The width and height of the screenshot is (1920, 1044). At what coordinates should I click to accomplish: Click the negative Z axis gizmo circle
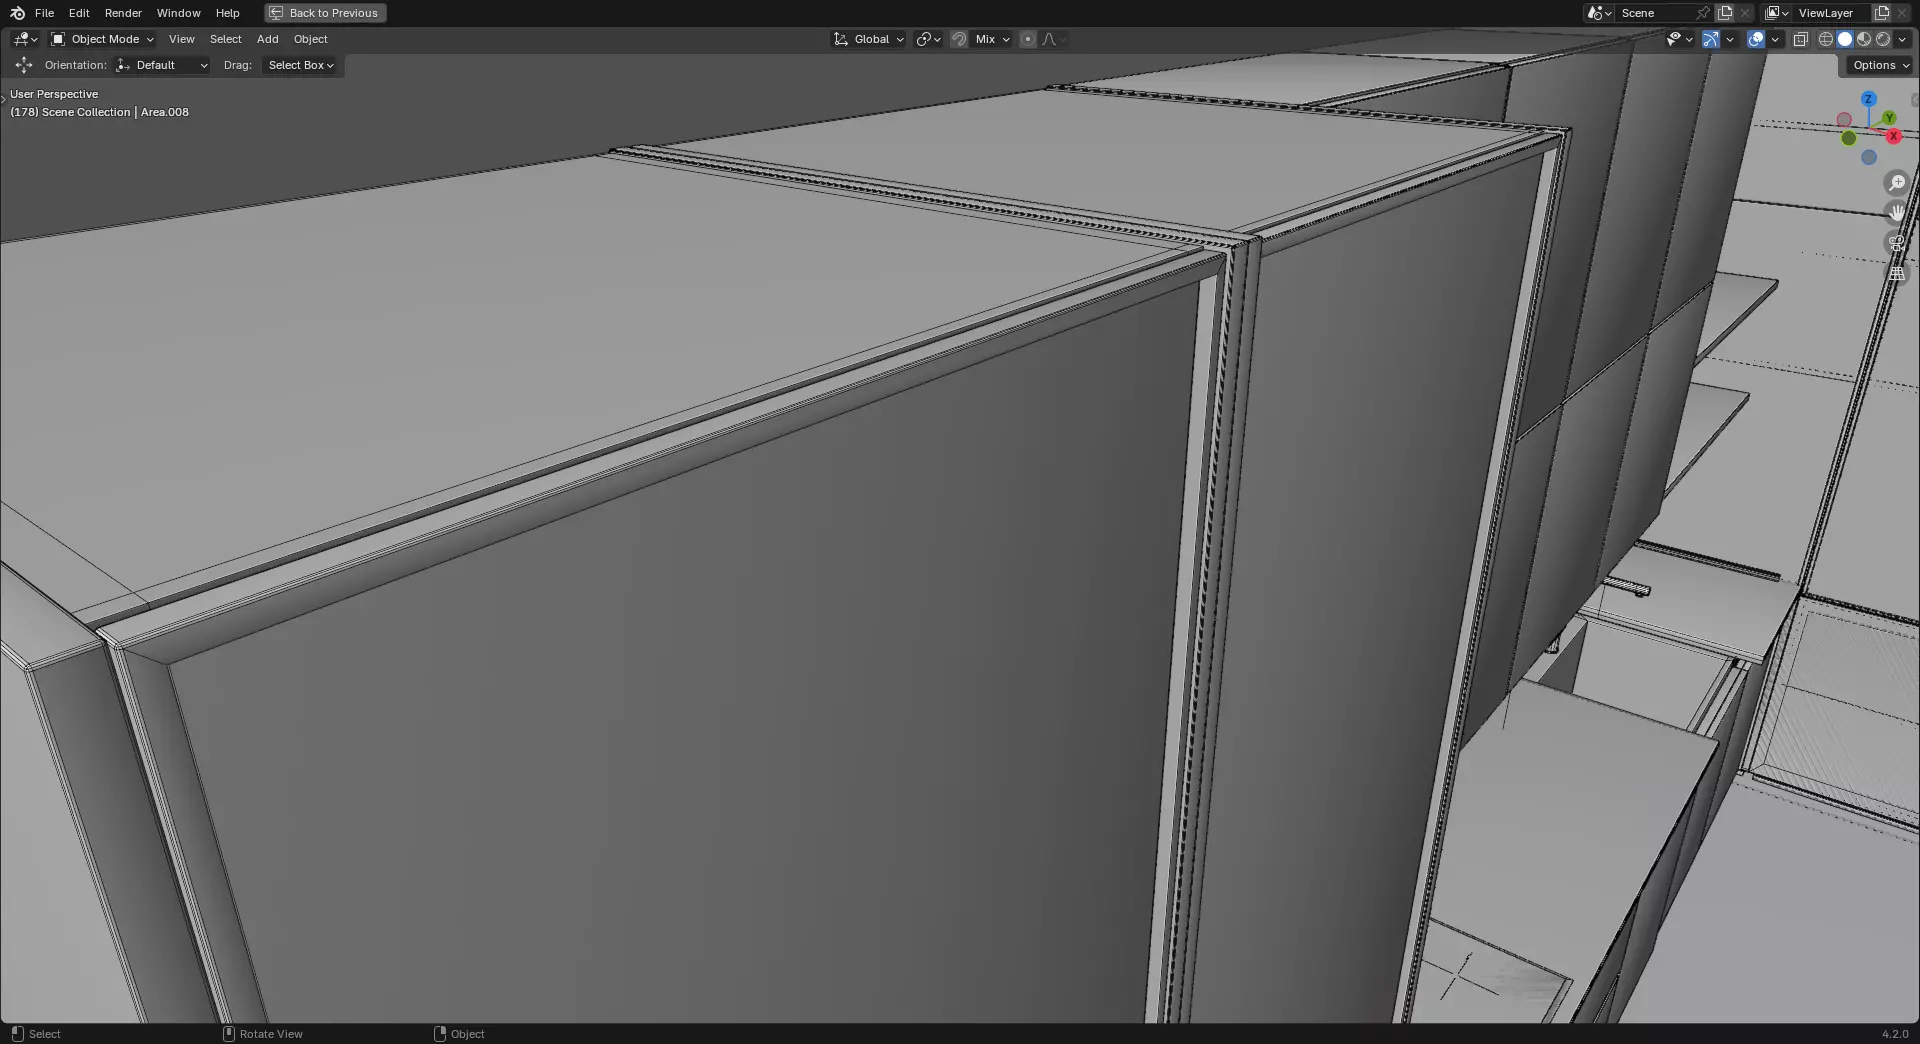click(1869, 157)
